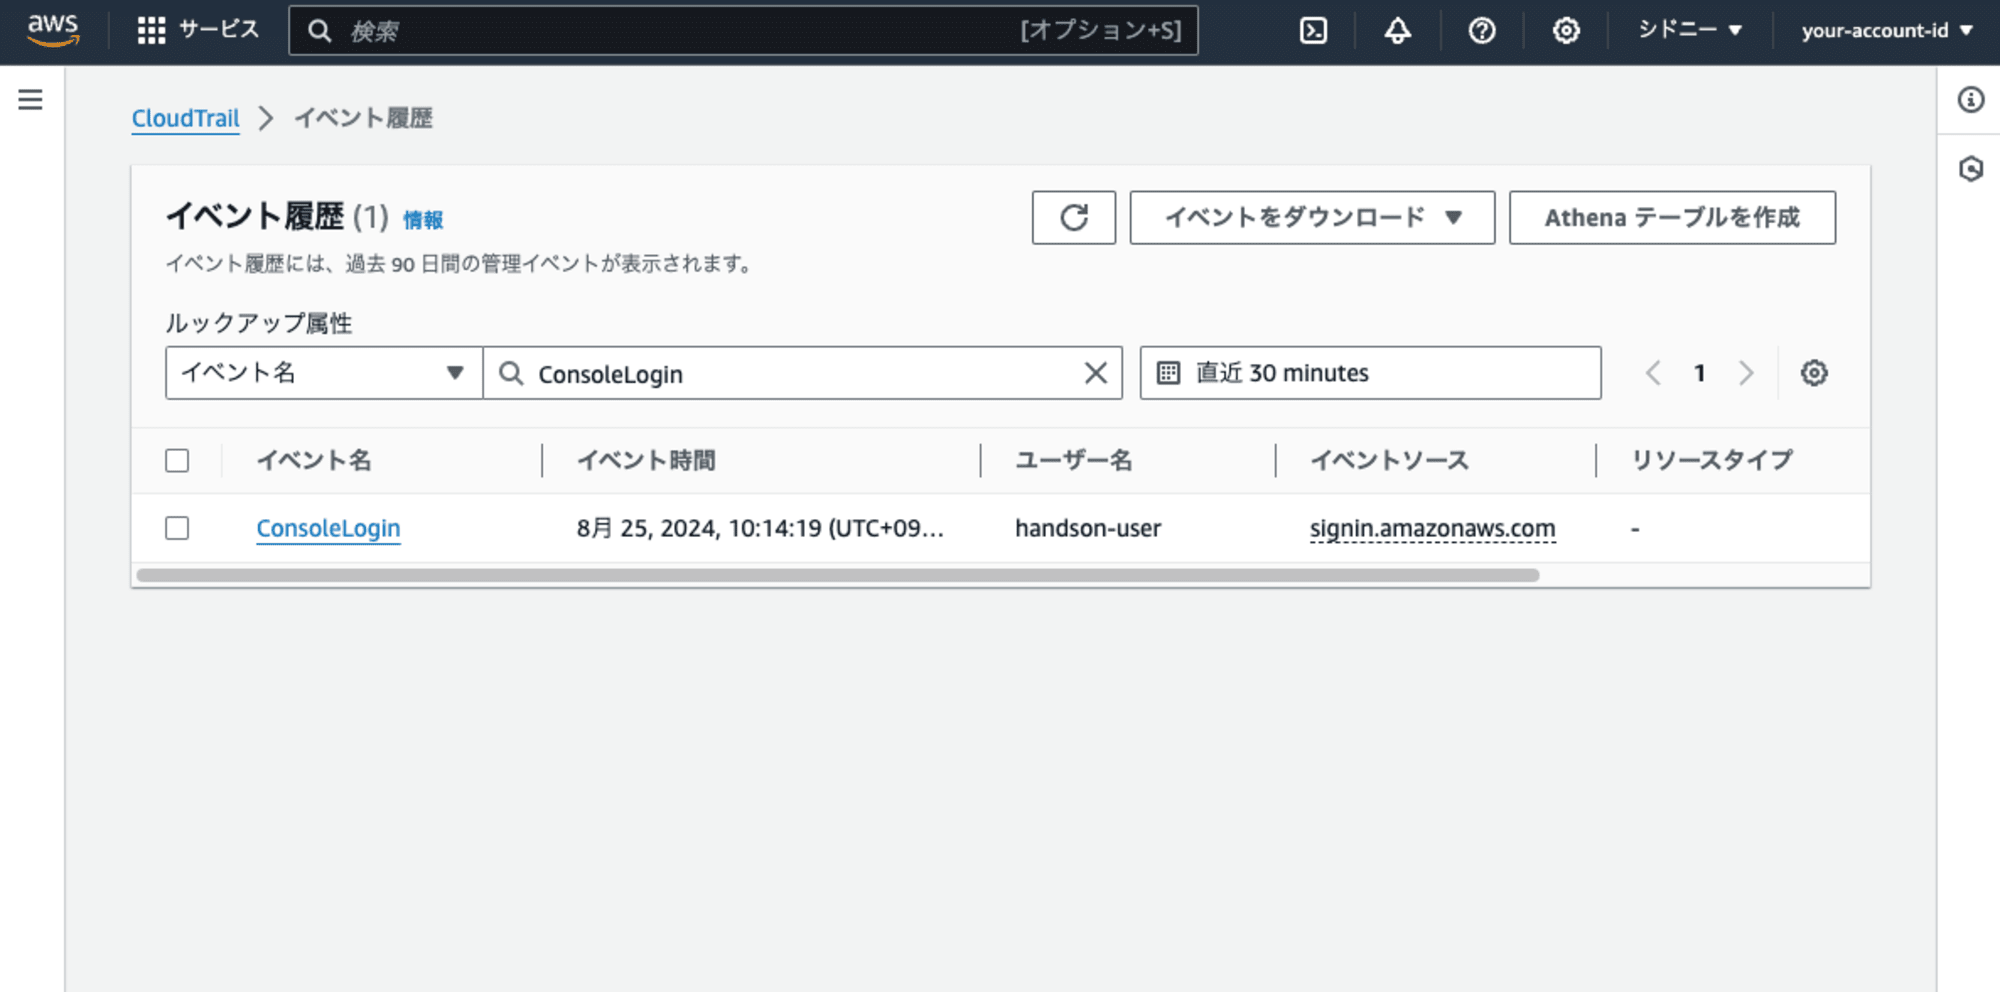Clear the ConsoleLogin filter text
This screenshot has height=992, width=2000.
pyautogui.click(x=1096, y=373)
